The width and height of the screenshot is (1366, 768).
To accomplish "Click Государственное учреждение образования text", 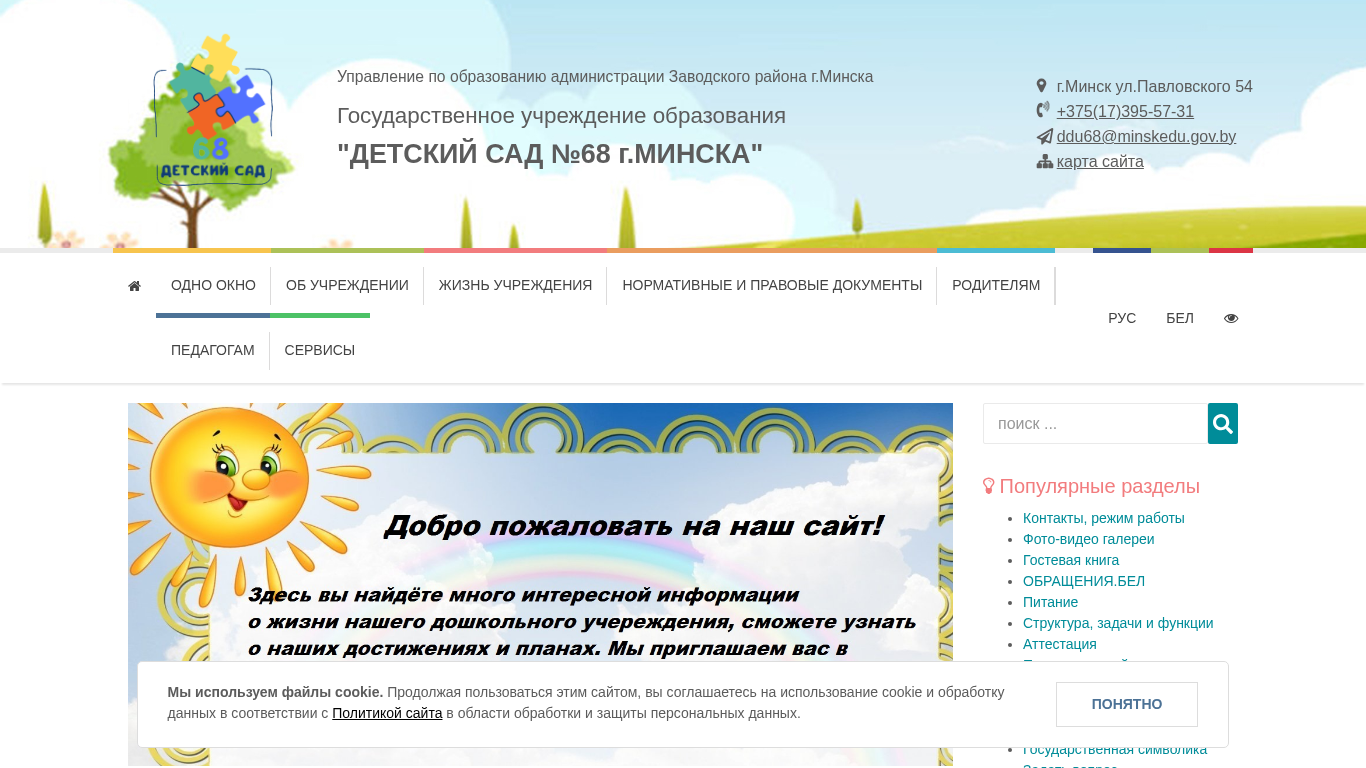I will (561, 116).
